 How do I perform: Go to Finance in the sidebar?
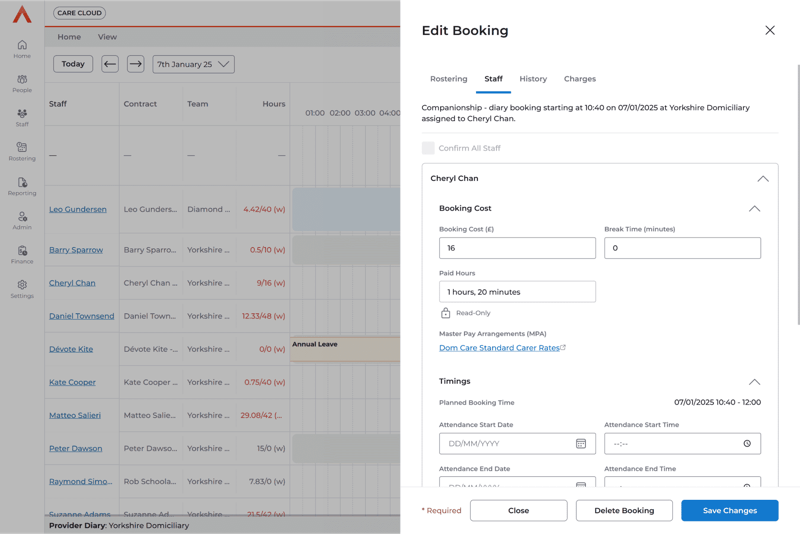click(22, 254)
